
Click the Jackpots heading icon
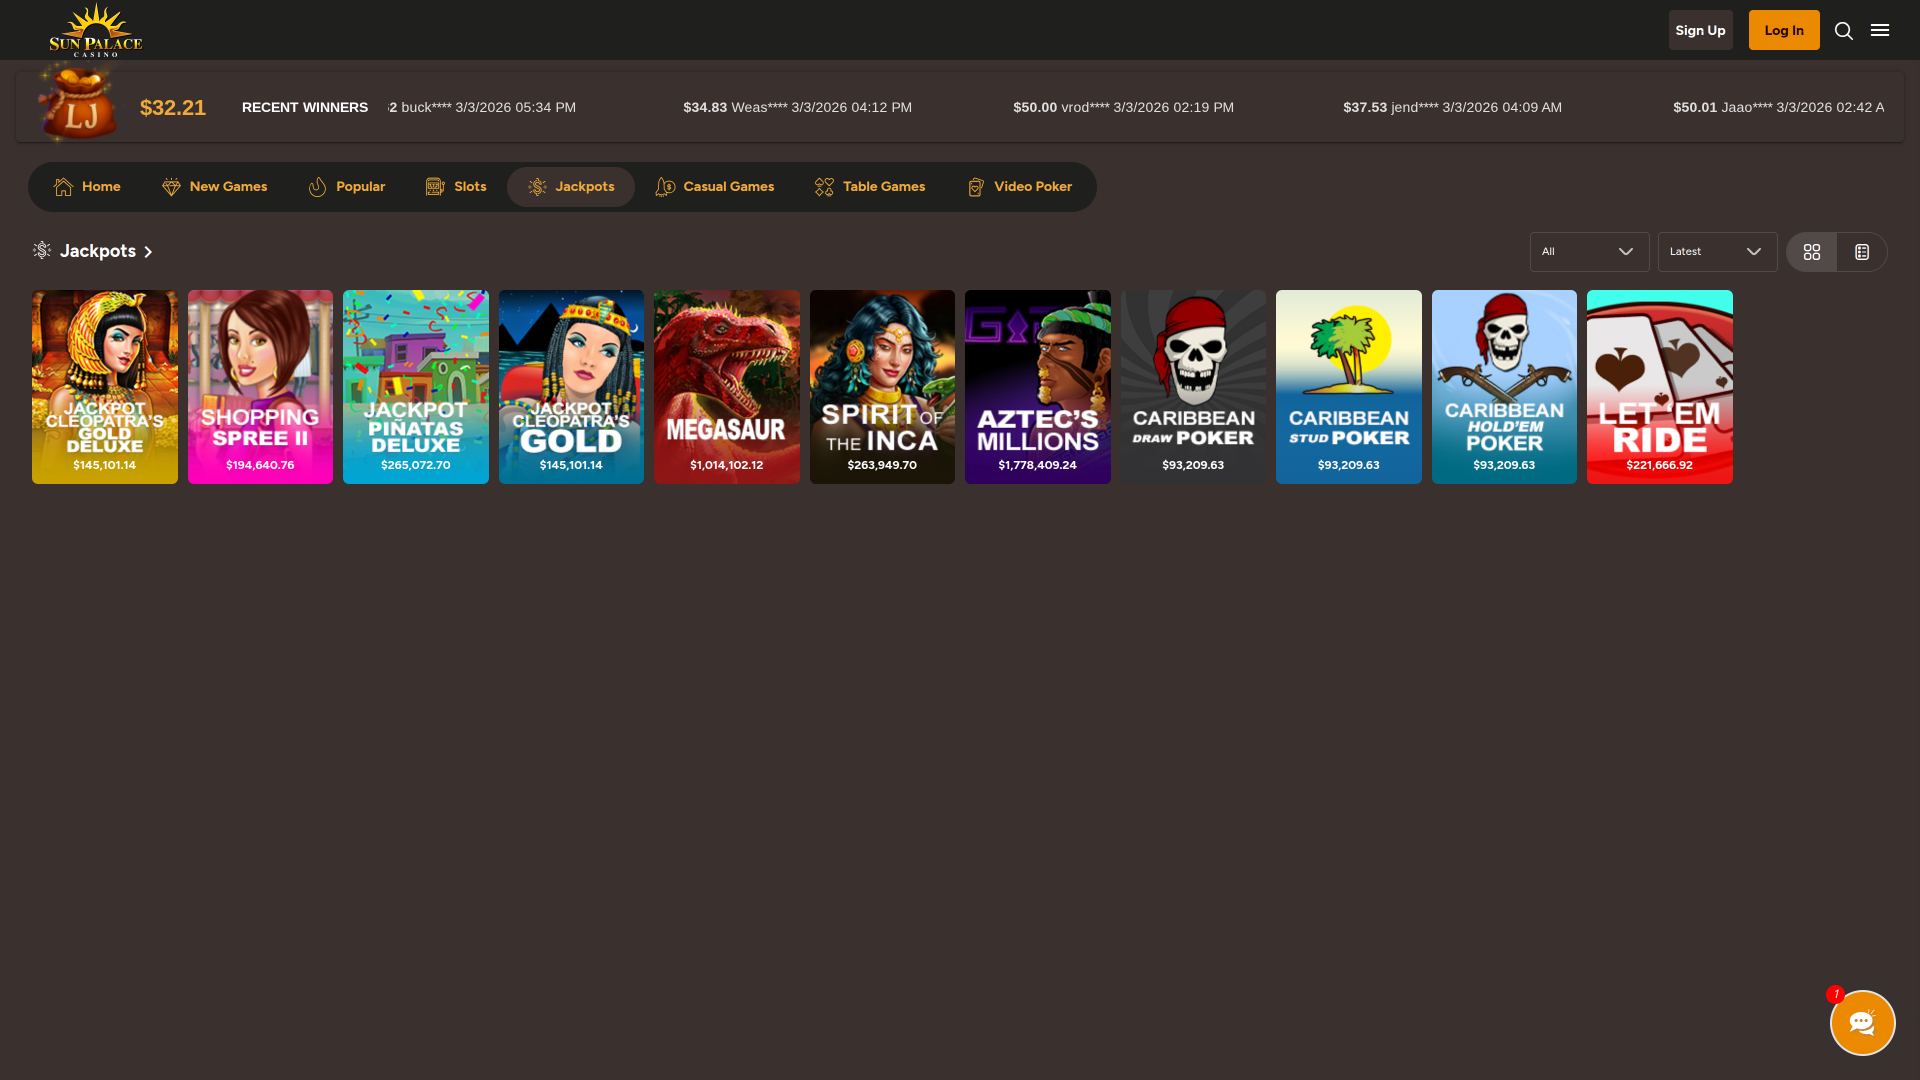coord(42,250)
